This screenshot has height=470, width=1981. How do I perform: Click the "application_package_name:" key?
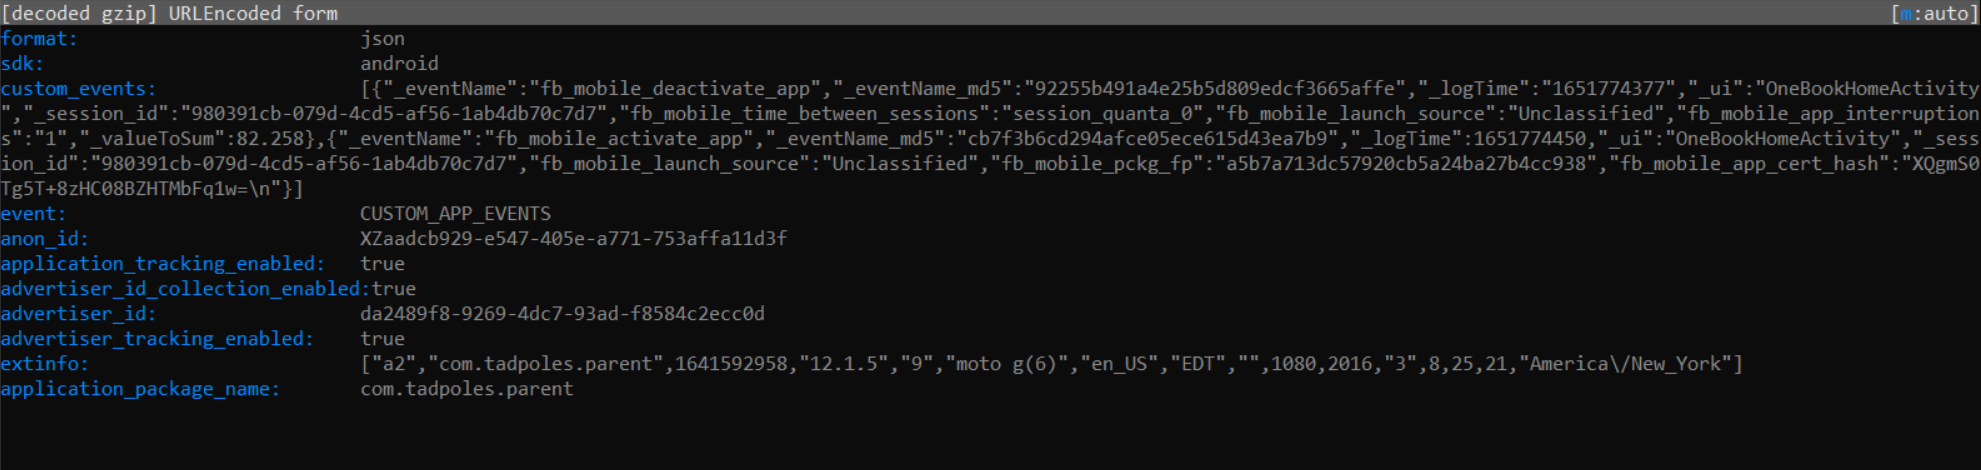(x=140, y=389)
